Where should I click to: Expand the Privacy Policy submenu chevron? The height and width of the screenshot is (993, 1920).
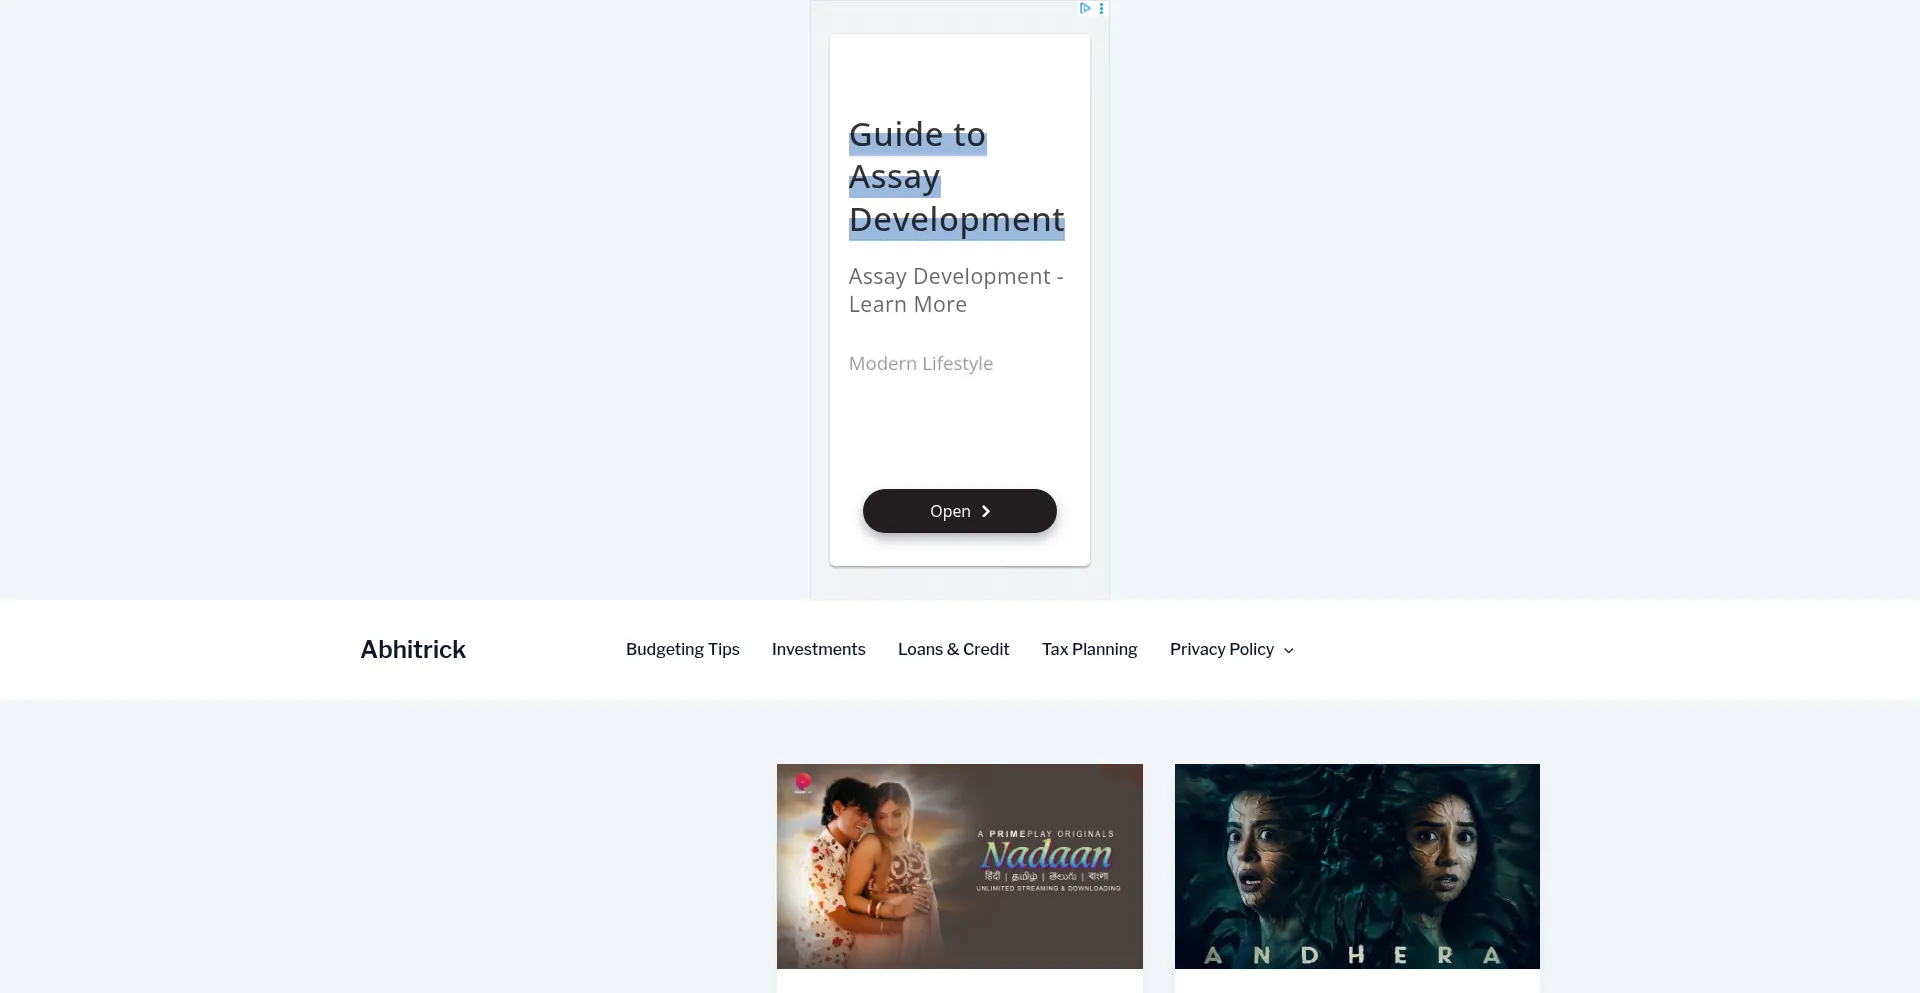[1289, 650]
